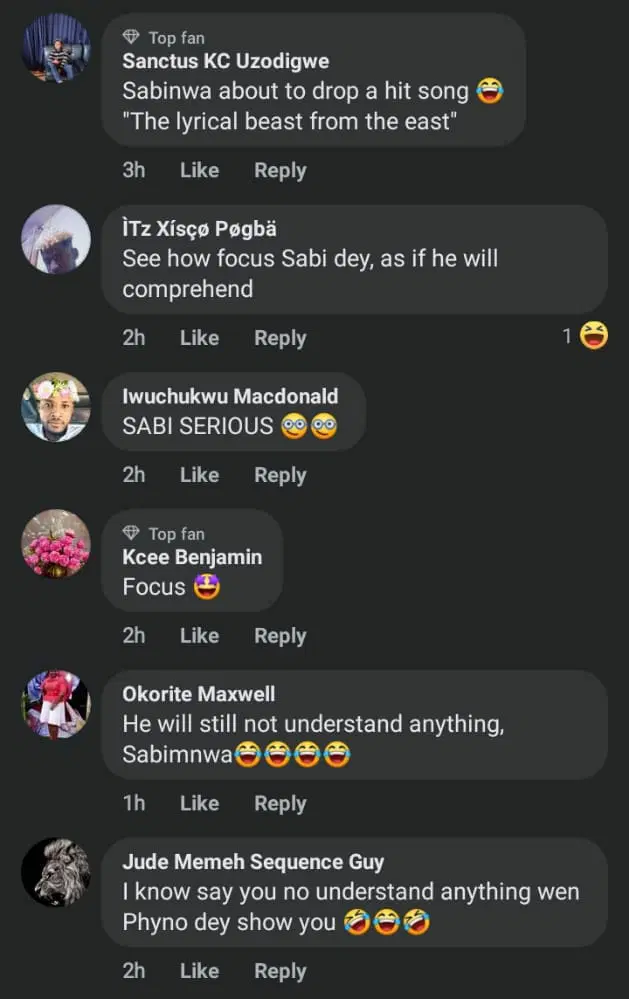Click the laughing reaction on Pøgbä's comment
Viewport: 629px width, 999px height.
coord(594,337)
